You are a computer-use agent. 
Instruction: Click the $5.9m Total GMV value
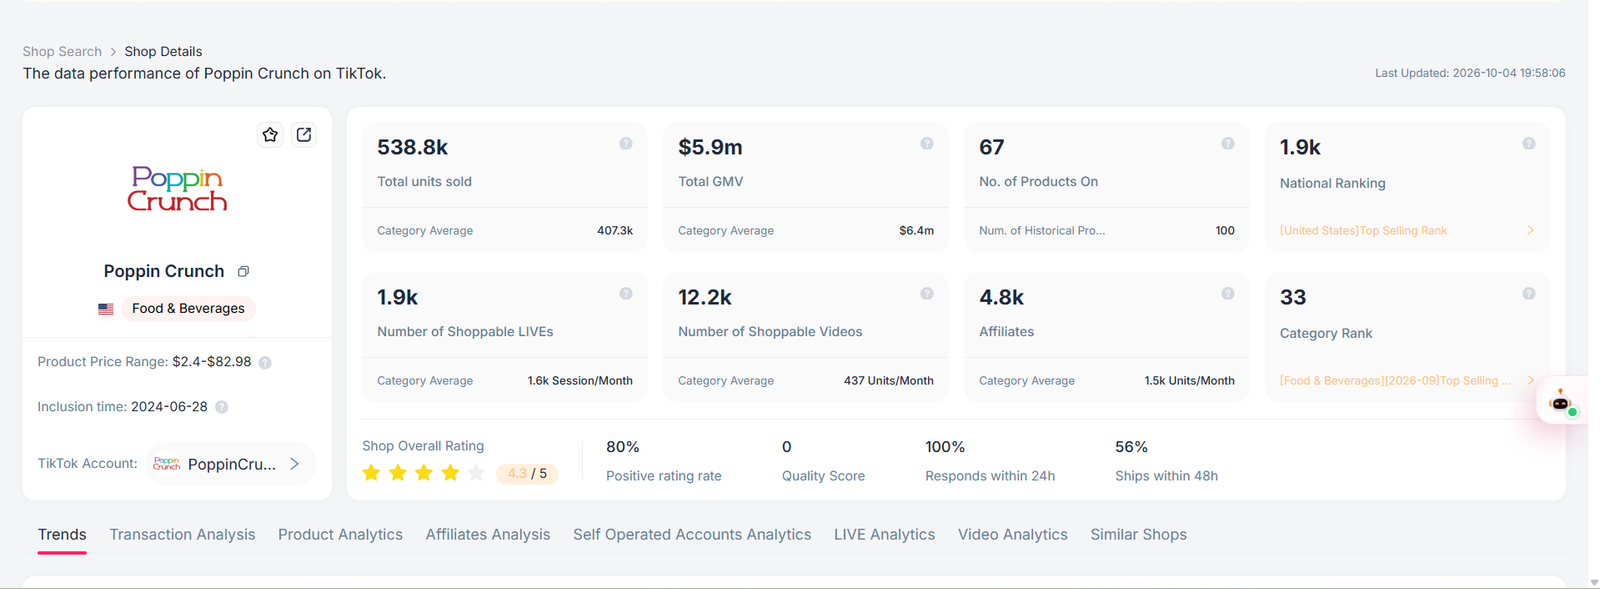(x=710, y=148)
